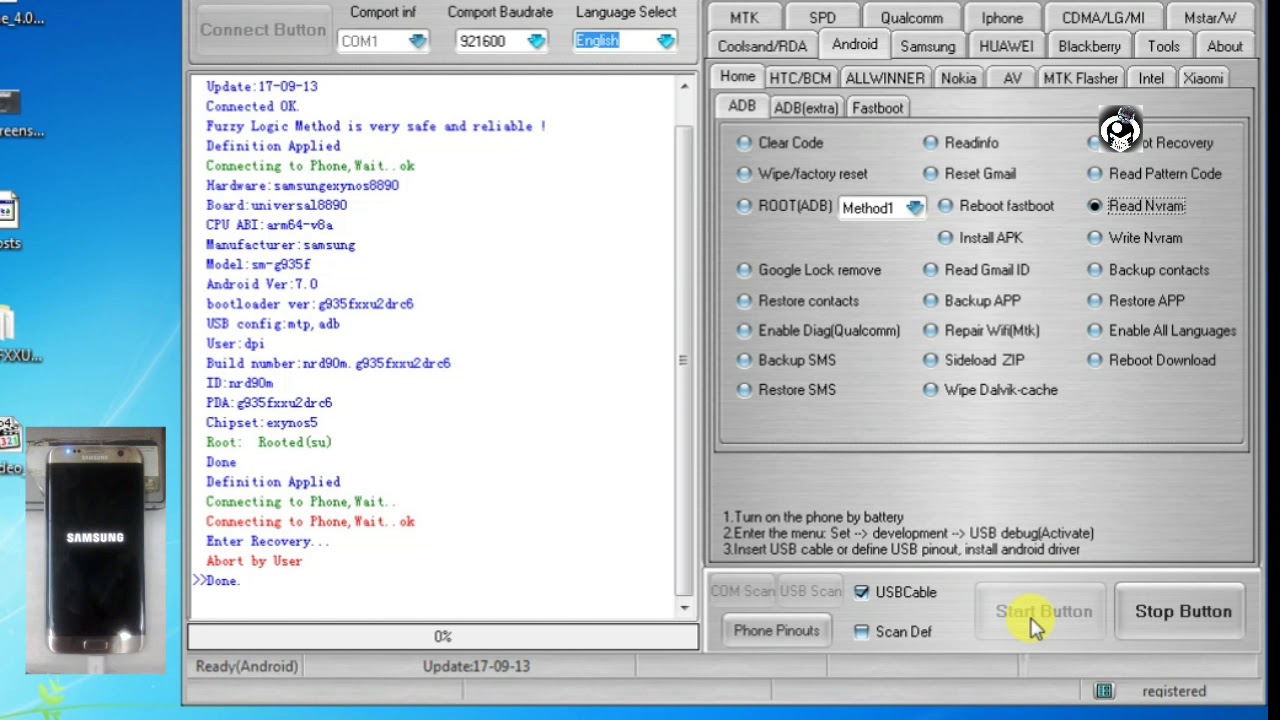Choose the Backup contacts option

click(1095, 270)
